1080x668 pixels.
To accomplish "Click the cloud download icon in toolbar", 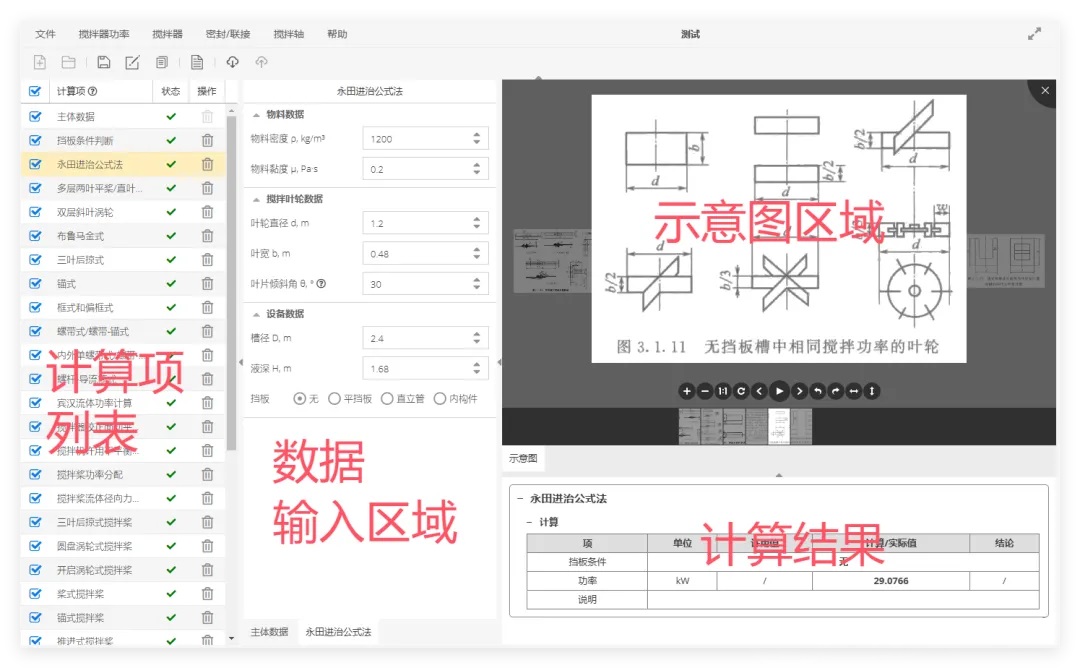I will point(232,62).
